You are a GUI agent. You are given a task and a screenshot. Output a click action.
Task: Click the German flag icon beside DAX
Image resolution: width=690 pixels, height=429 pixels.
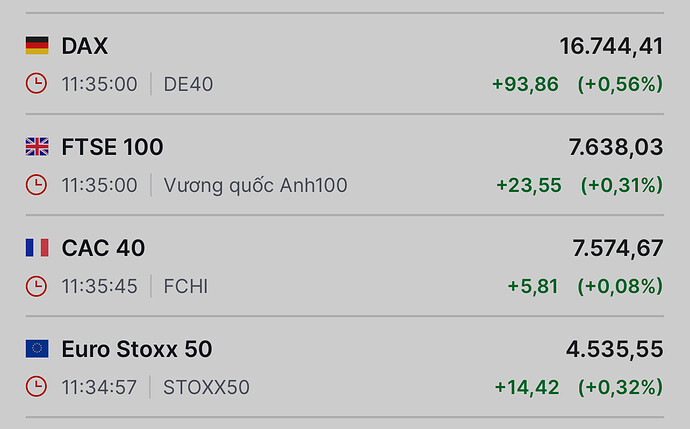tap(37, 46)
